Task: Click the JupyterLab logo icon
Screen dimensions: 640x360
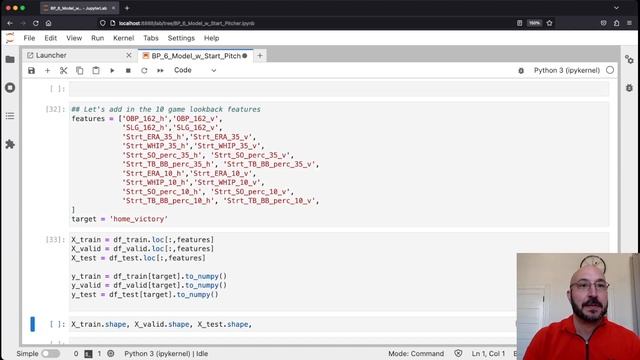Action: tap(10, 38)
